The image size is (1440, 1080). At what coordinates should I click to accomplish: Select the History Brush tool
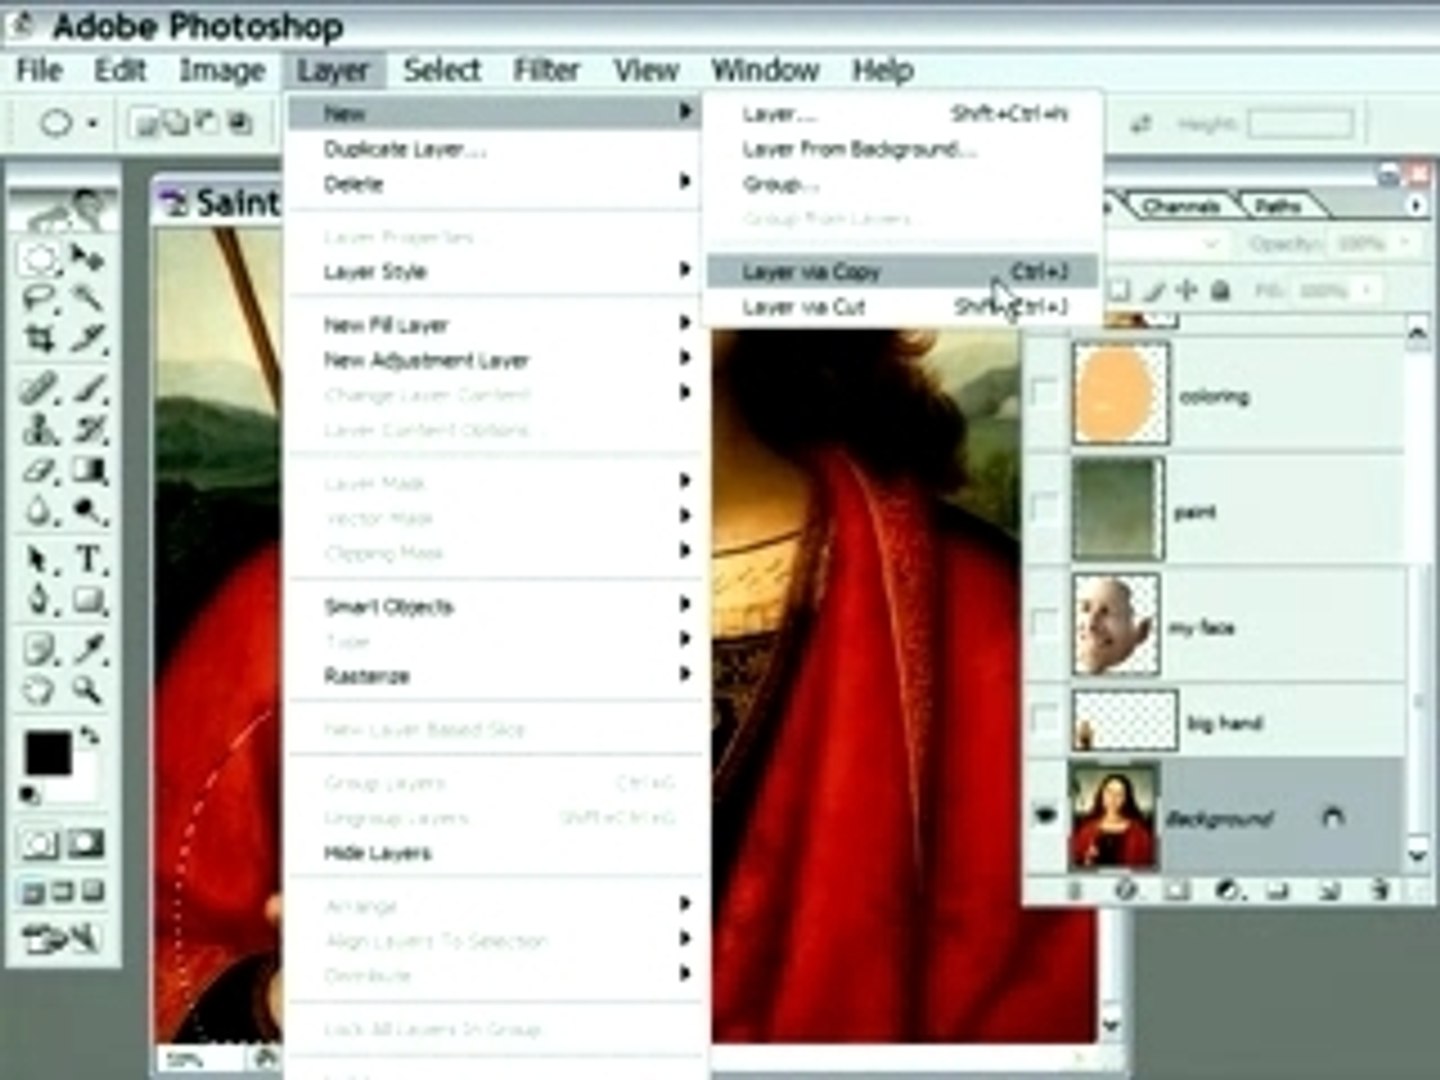[x=88, y=429]
